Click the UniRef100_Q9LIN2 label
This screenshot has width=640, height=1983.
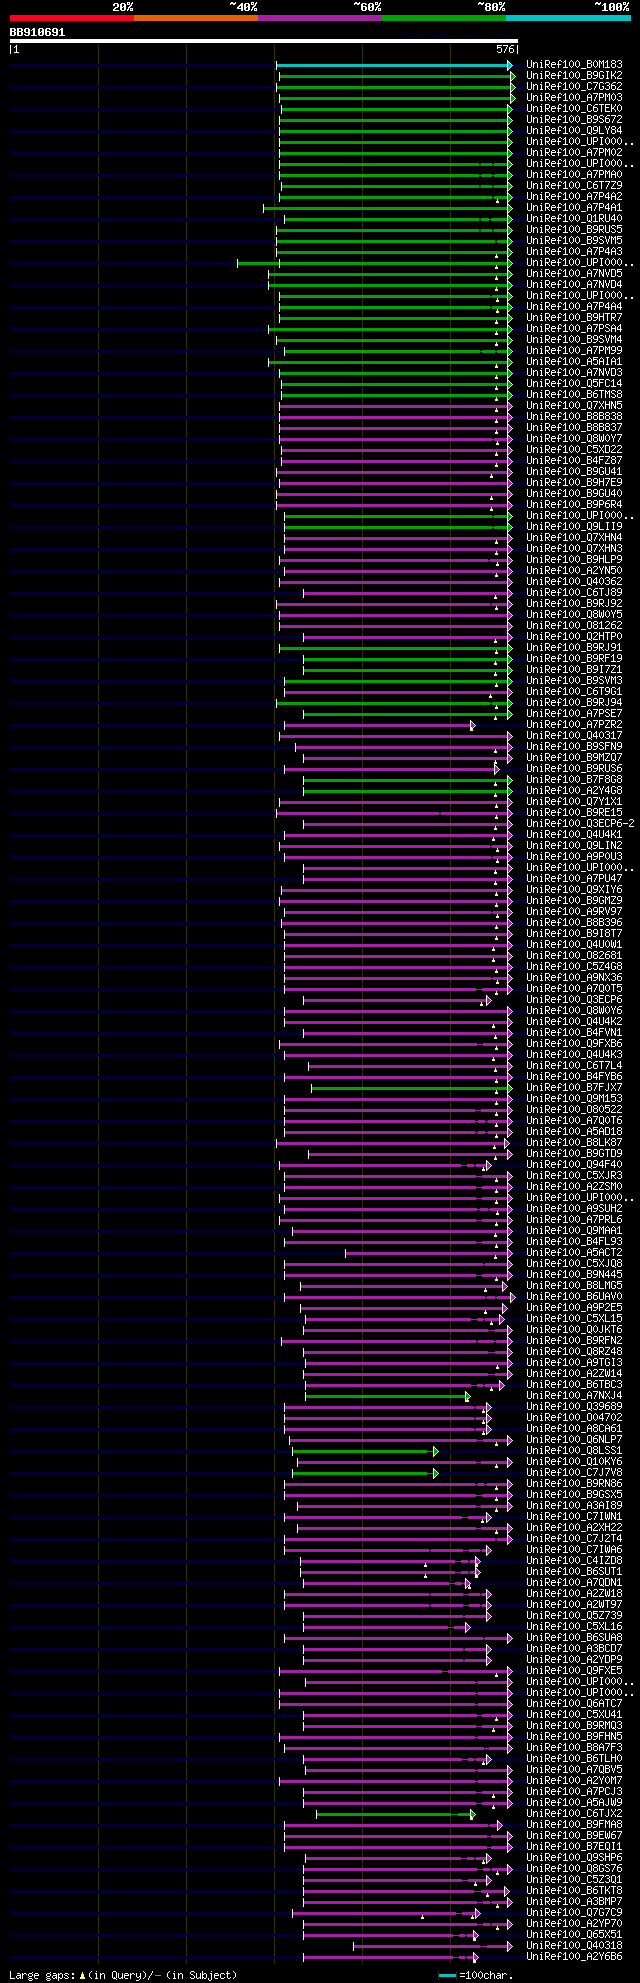(x=574, y=846)
